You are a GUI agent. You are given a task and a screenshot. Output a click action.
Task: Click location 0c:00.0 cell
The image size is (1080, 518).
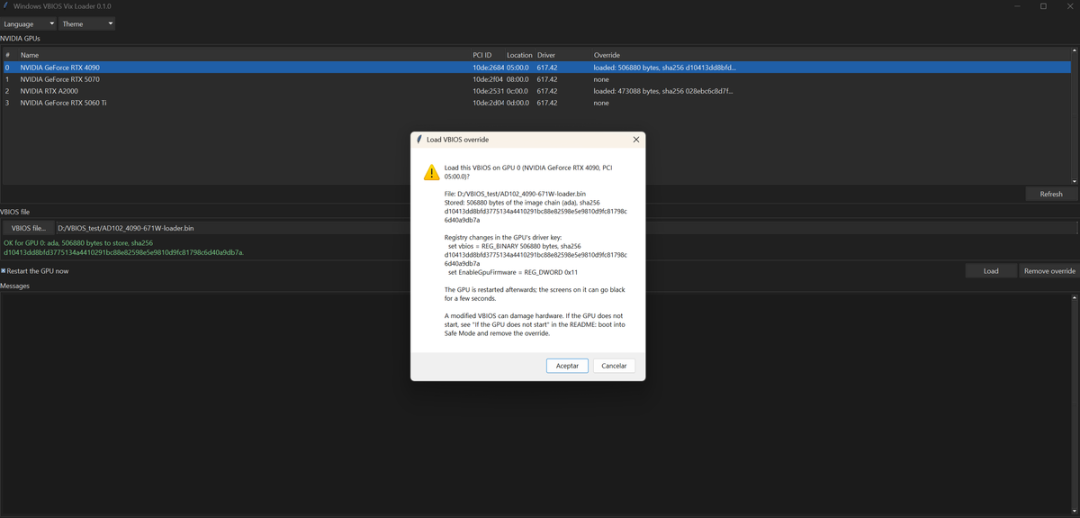pos(518,91)
